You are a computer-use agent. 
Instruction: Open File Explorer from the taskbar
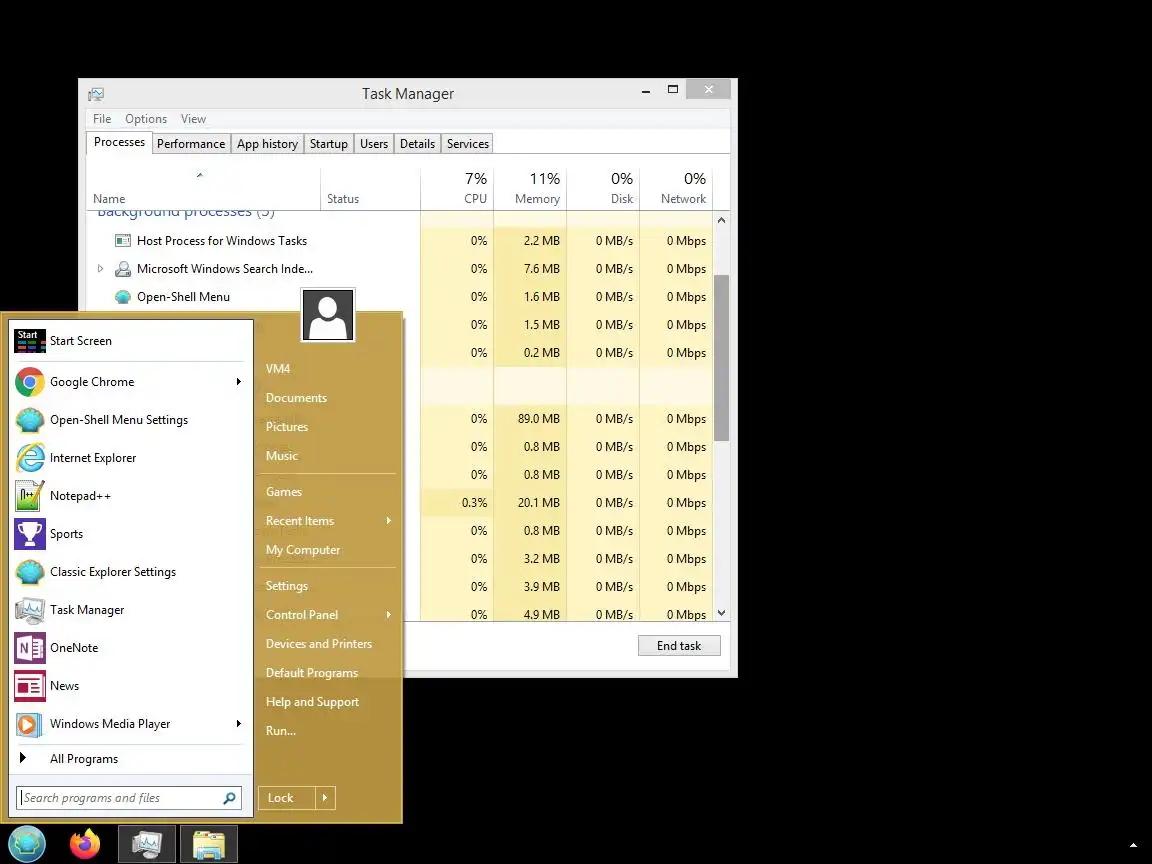209,844
